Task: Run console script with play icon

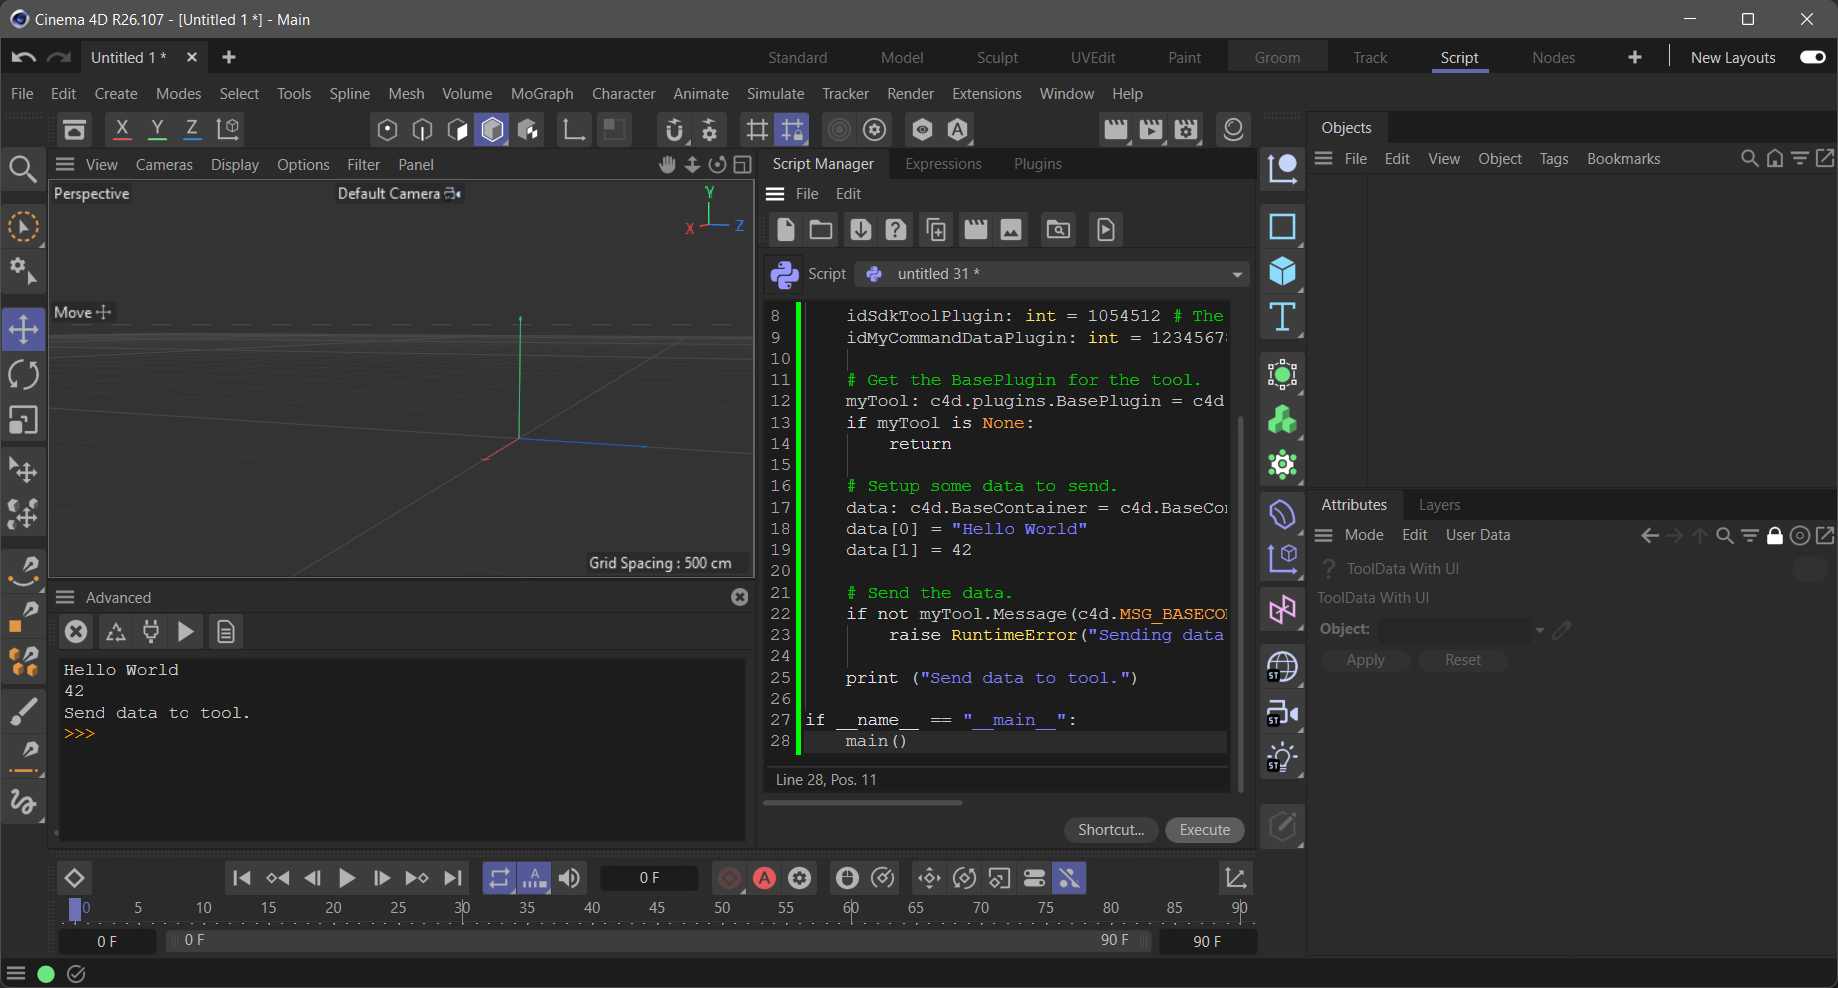Action: click(x=186, y=631)
